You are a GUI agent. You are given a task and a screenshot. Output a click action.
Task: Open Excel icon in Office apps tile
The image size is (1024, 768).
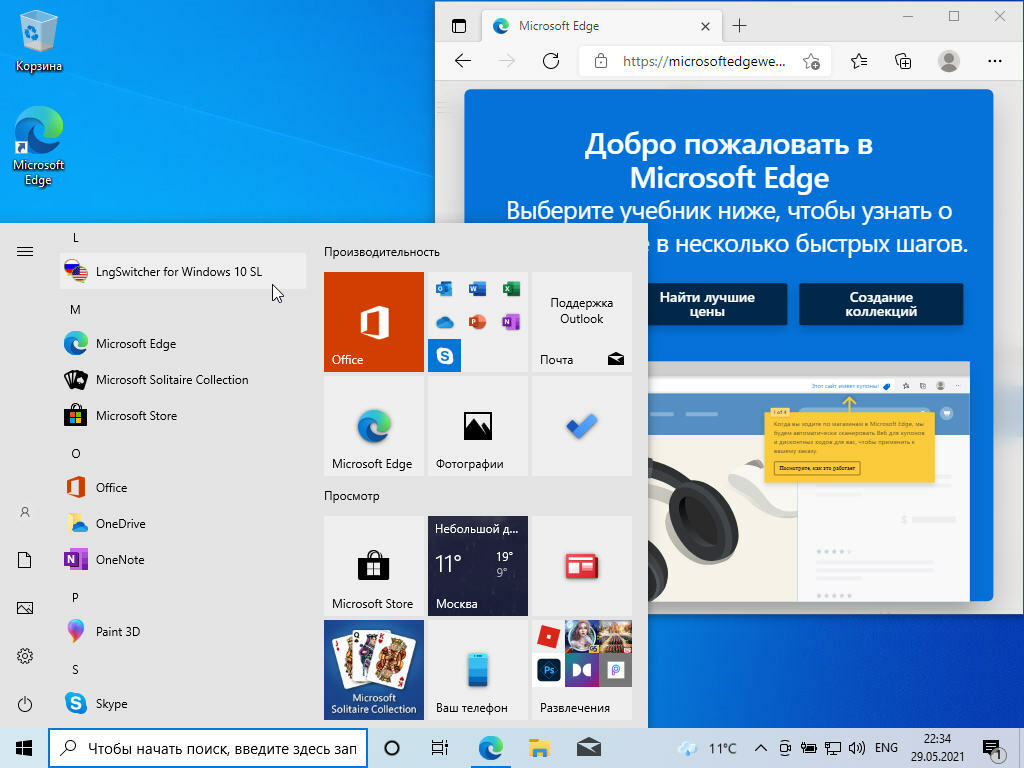(x=511, y=288)
